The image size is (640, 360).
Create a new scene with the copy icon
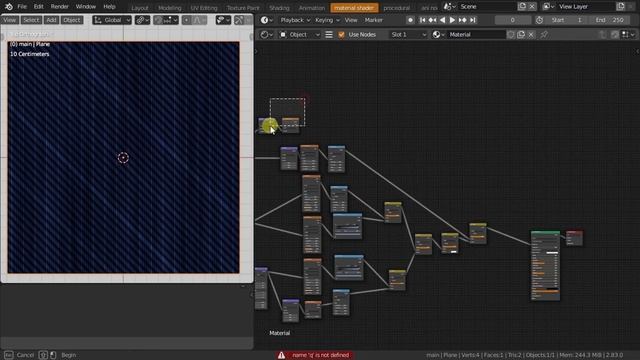point(522,7)
